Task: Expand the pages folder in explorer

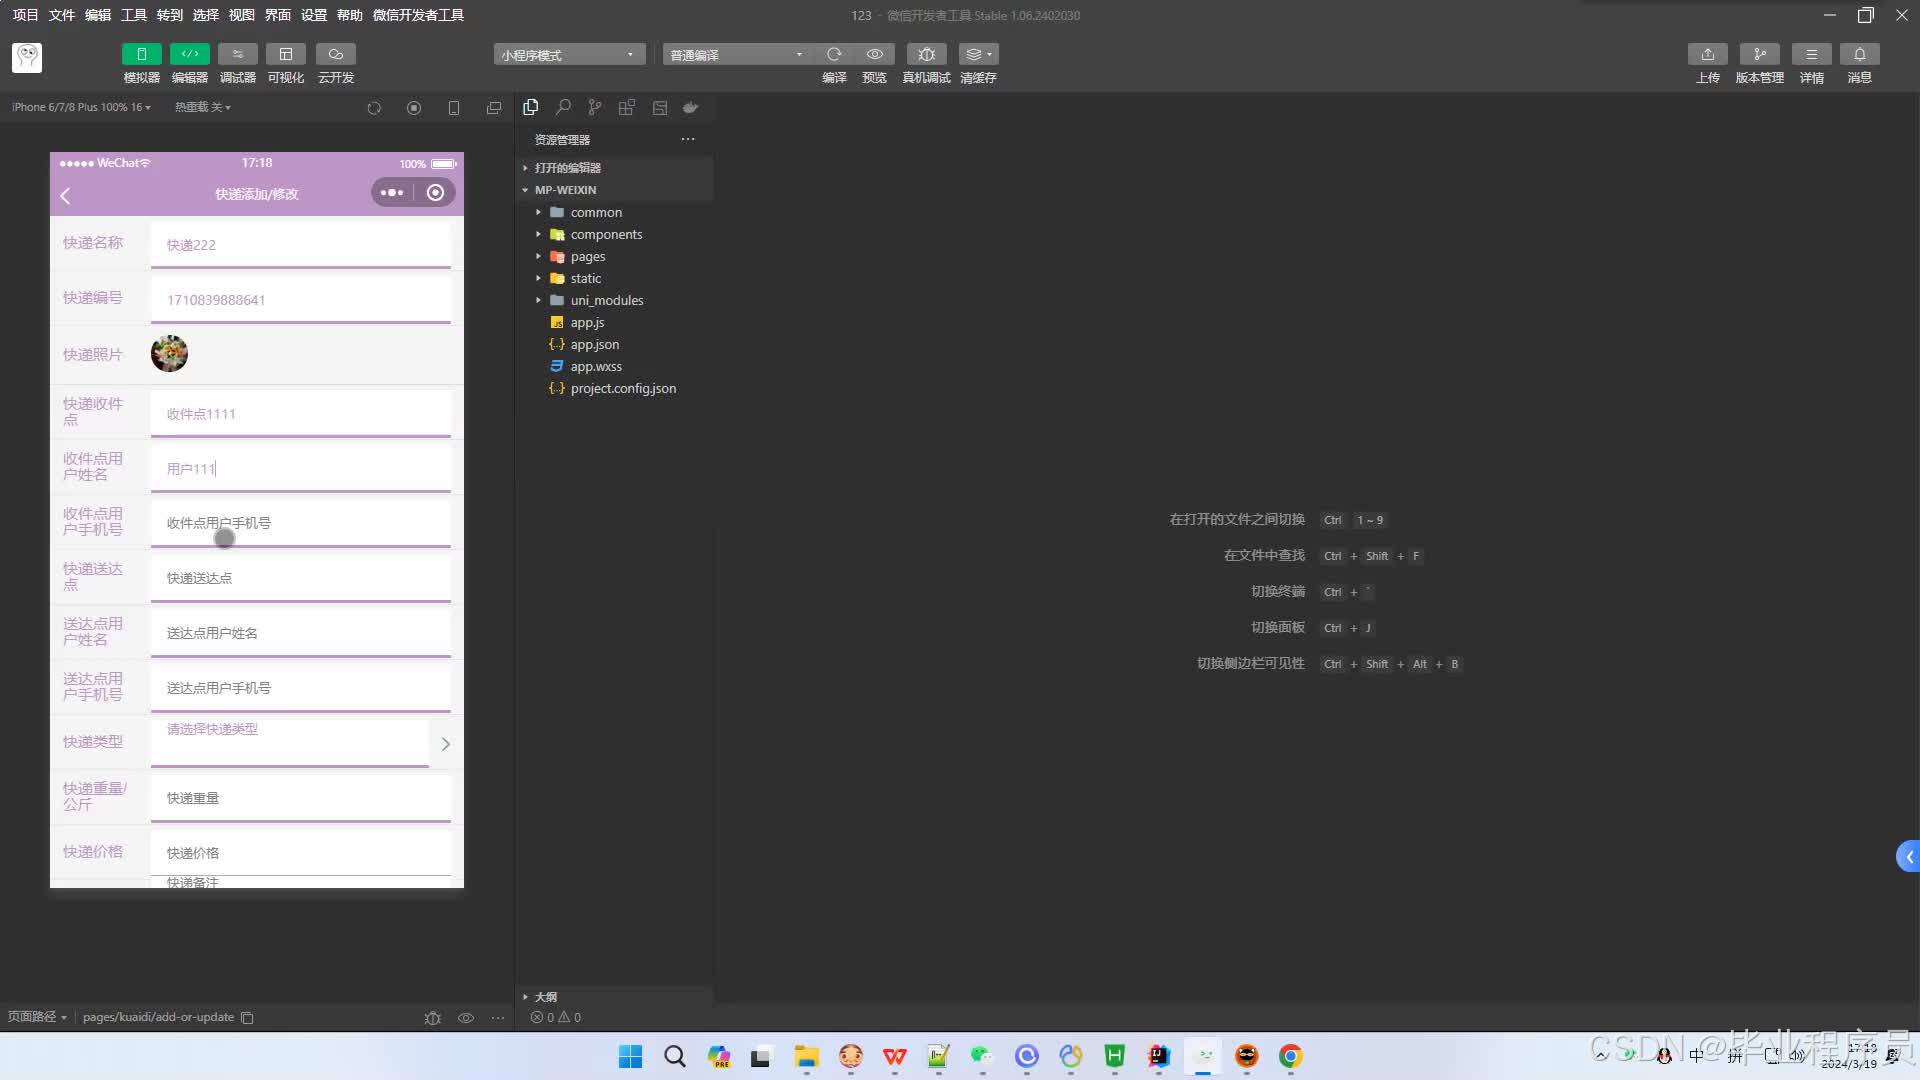Action: (x=588, y=257)
